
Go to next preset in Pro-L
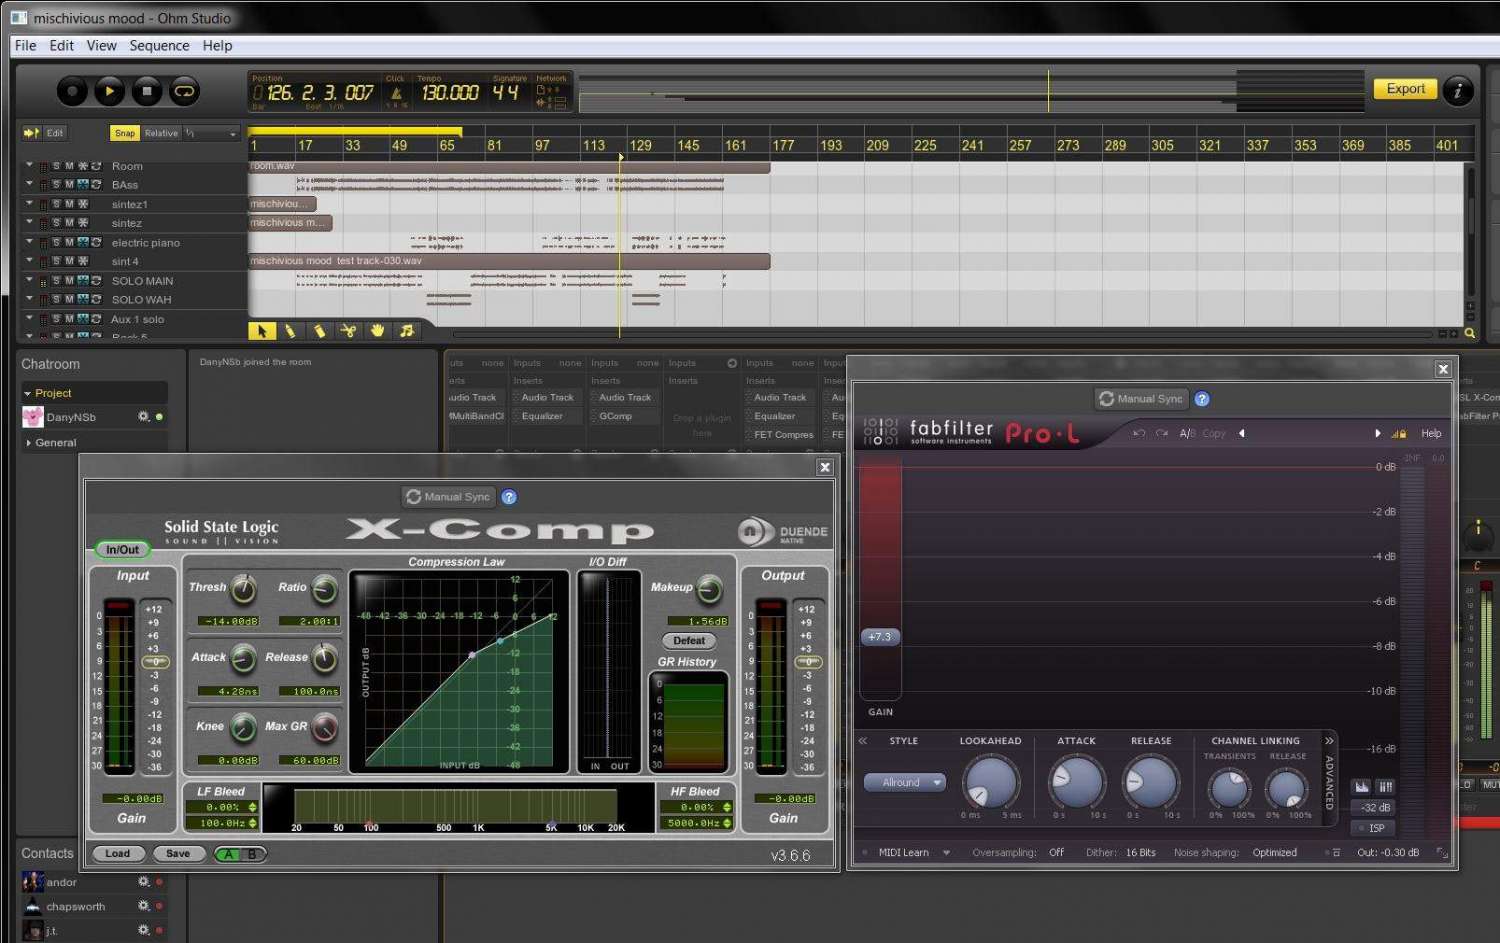1378,434
